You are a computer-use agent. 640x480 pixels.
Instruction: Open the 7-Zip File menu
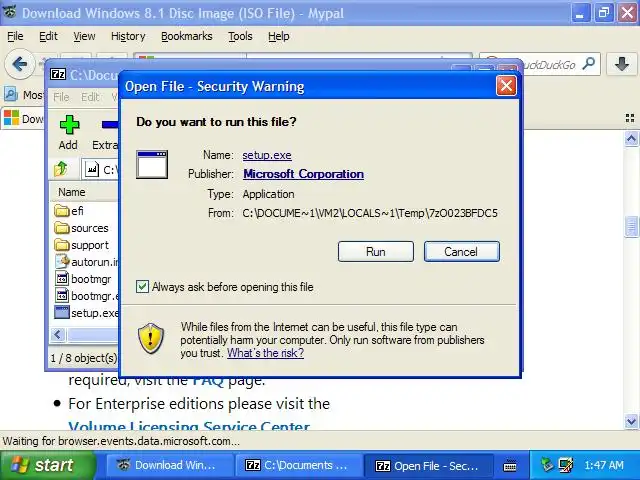(61, 97)
